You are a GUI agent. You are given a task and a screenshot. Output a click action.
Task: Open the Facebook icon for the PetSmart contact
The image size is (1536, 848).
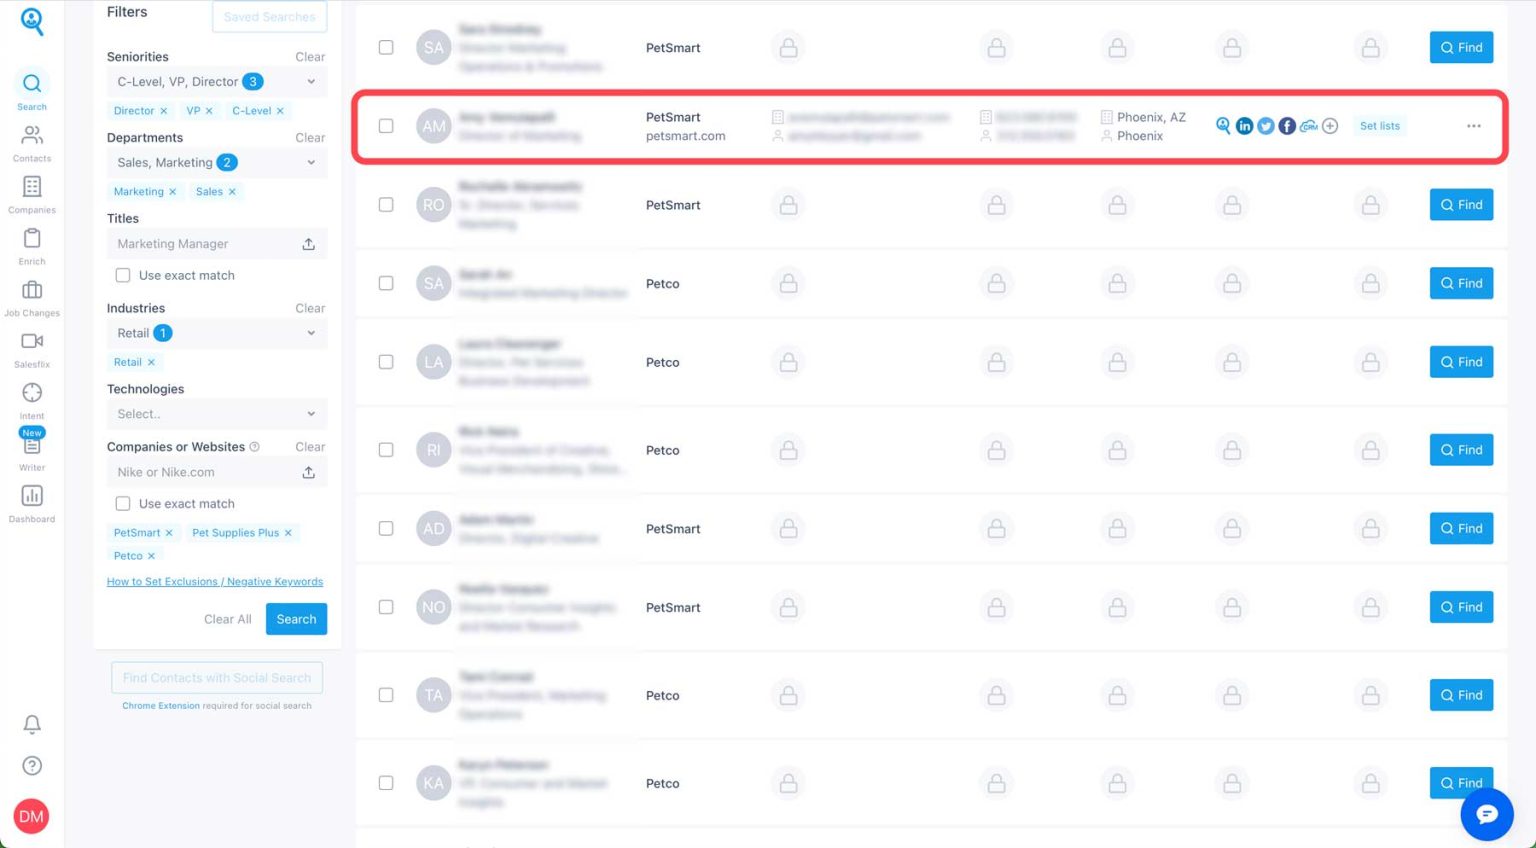pyautogui.click(x=1287, y=126)
